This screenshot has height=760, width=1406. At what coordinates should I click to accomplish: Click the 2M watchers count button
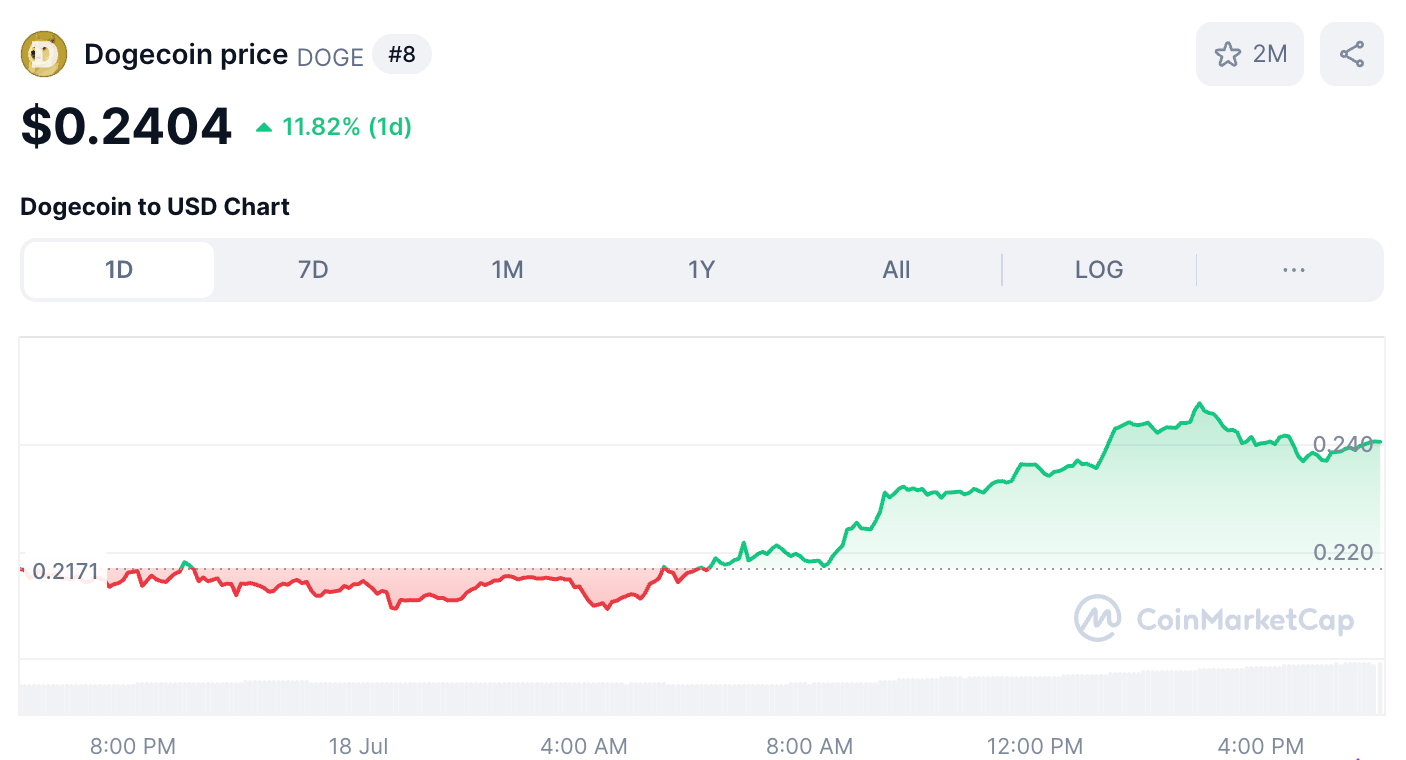tap(1250, 54)
